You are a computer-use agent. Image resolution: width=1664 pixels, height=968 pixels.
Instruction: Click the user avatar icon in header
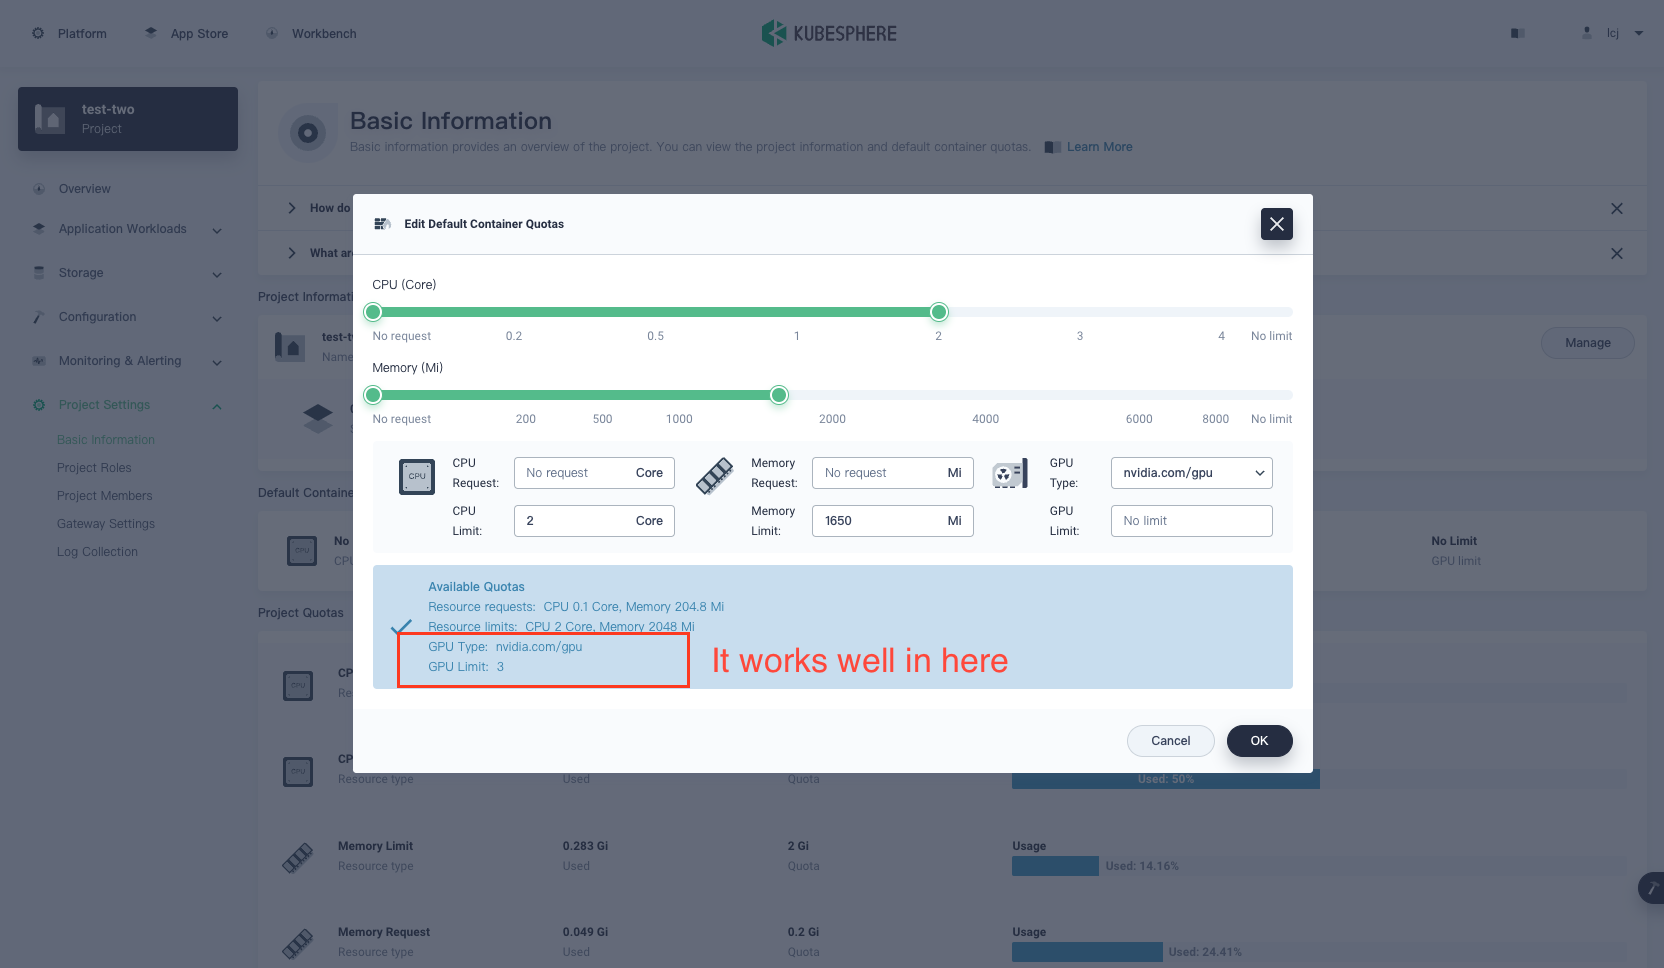point(1587,32)
